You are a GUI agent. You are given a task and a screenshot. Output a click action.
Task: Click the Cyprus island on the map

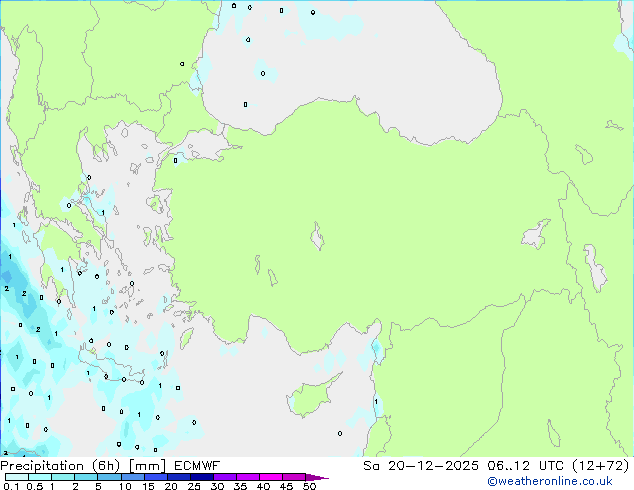tap(313, 395)
